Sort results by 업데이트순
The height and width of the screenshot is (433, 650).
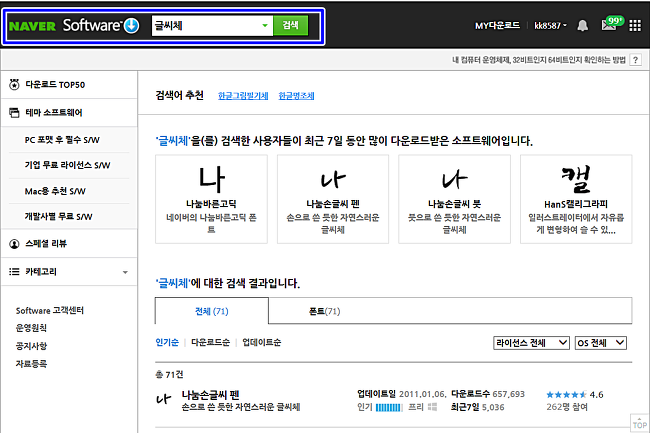click(x=262, y=342)
